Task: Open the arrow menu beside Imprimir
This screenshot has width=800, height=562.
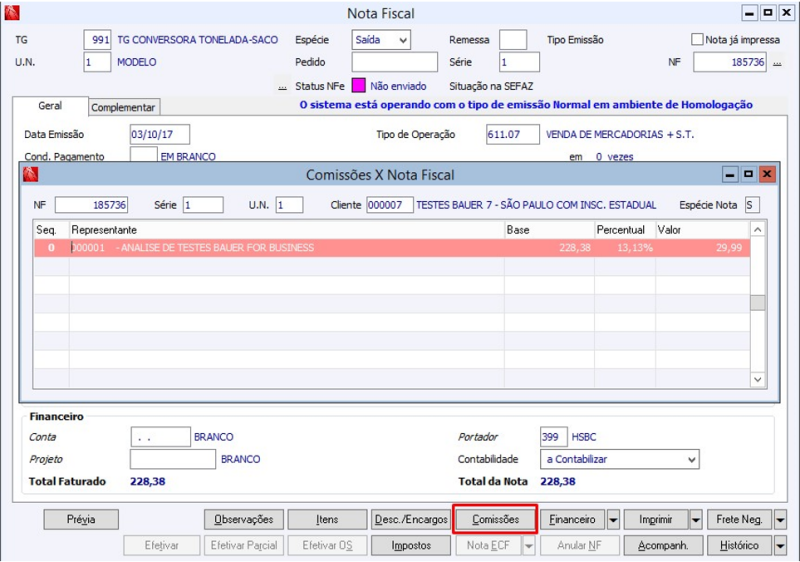Action: 696,520
